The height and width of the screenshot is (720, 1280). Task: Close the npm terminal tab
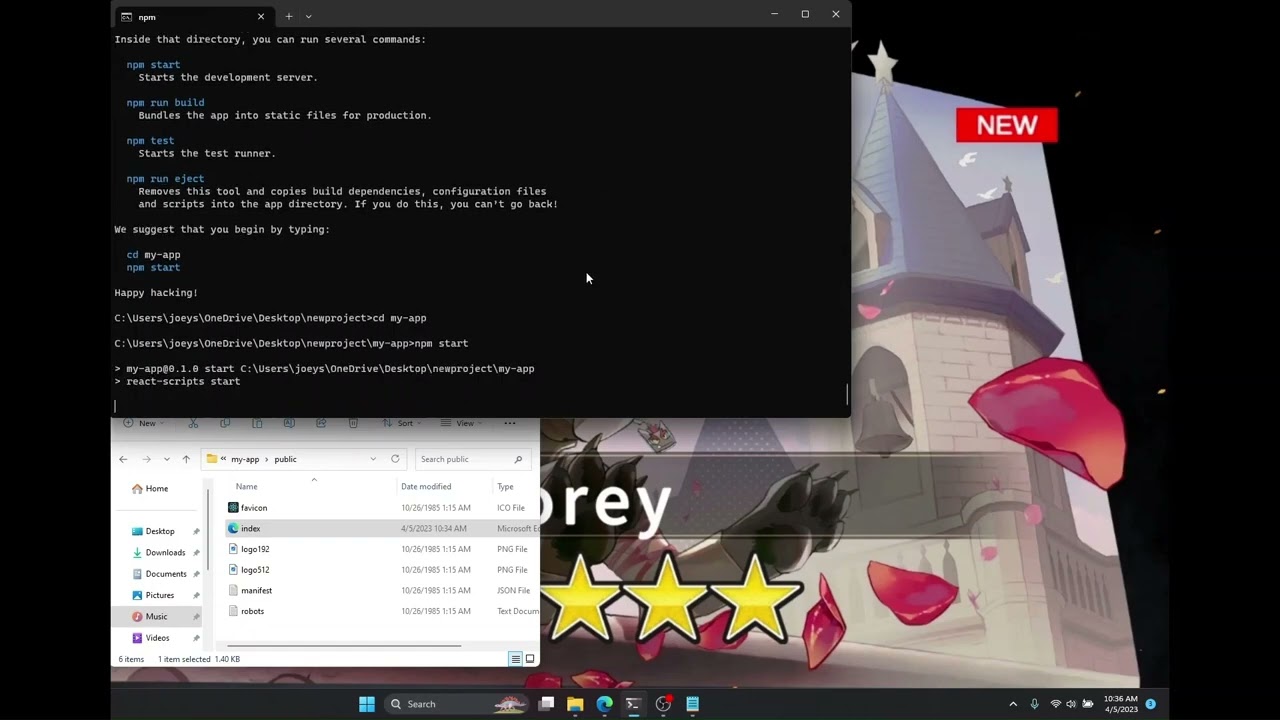click(261, 16)
